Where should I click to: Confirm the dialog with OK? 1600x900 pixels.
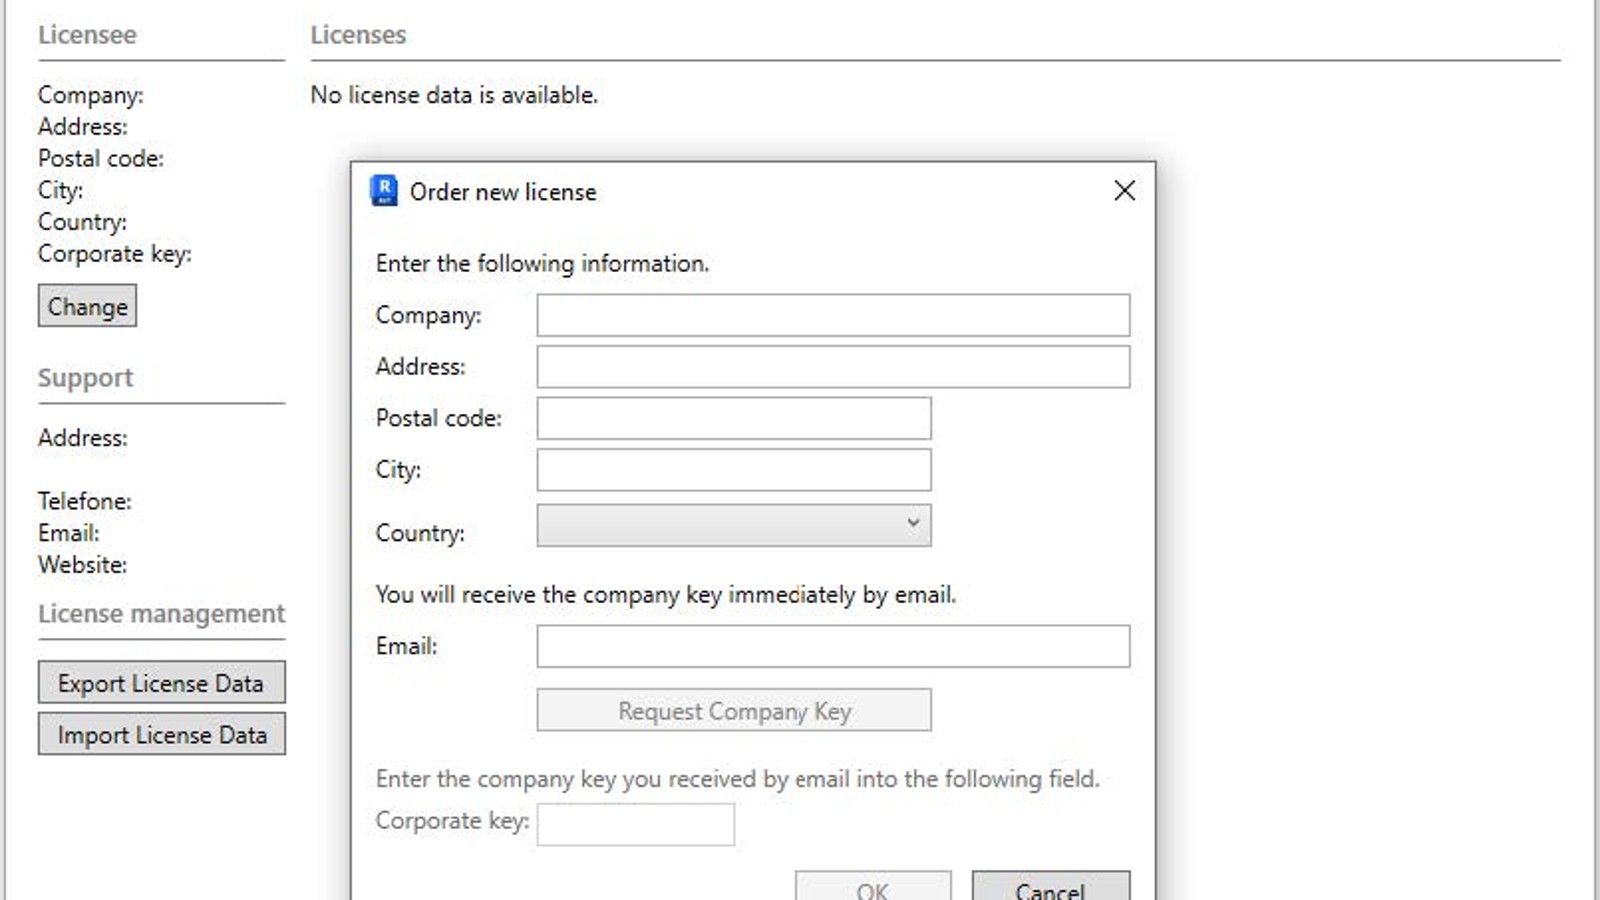[x=872, y=888]
